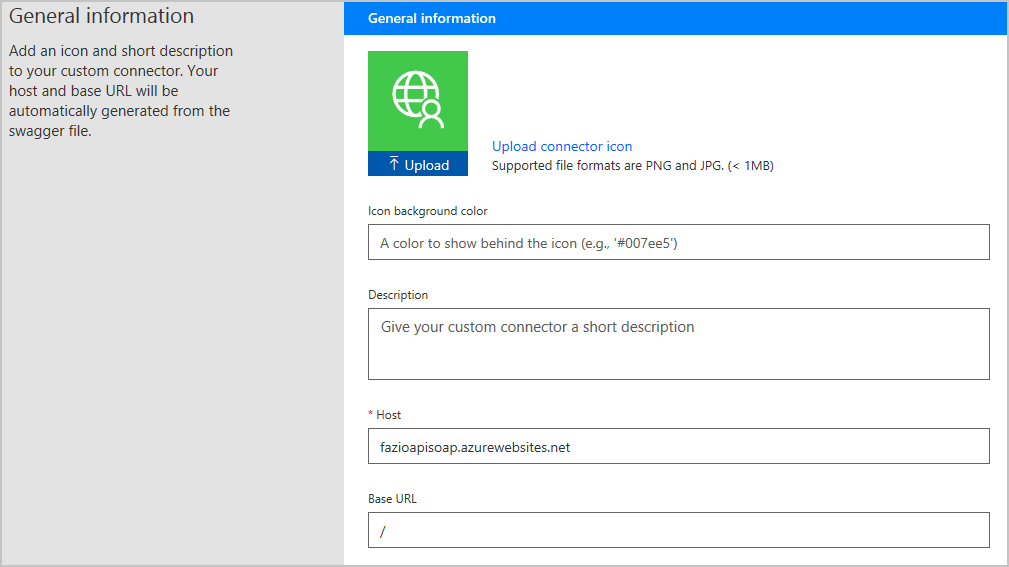The width and height of the screenshot is (1009, 567).
Task: Click the blue Upload button
Action: (418, 164)
